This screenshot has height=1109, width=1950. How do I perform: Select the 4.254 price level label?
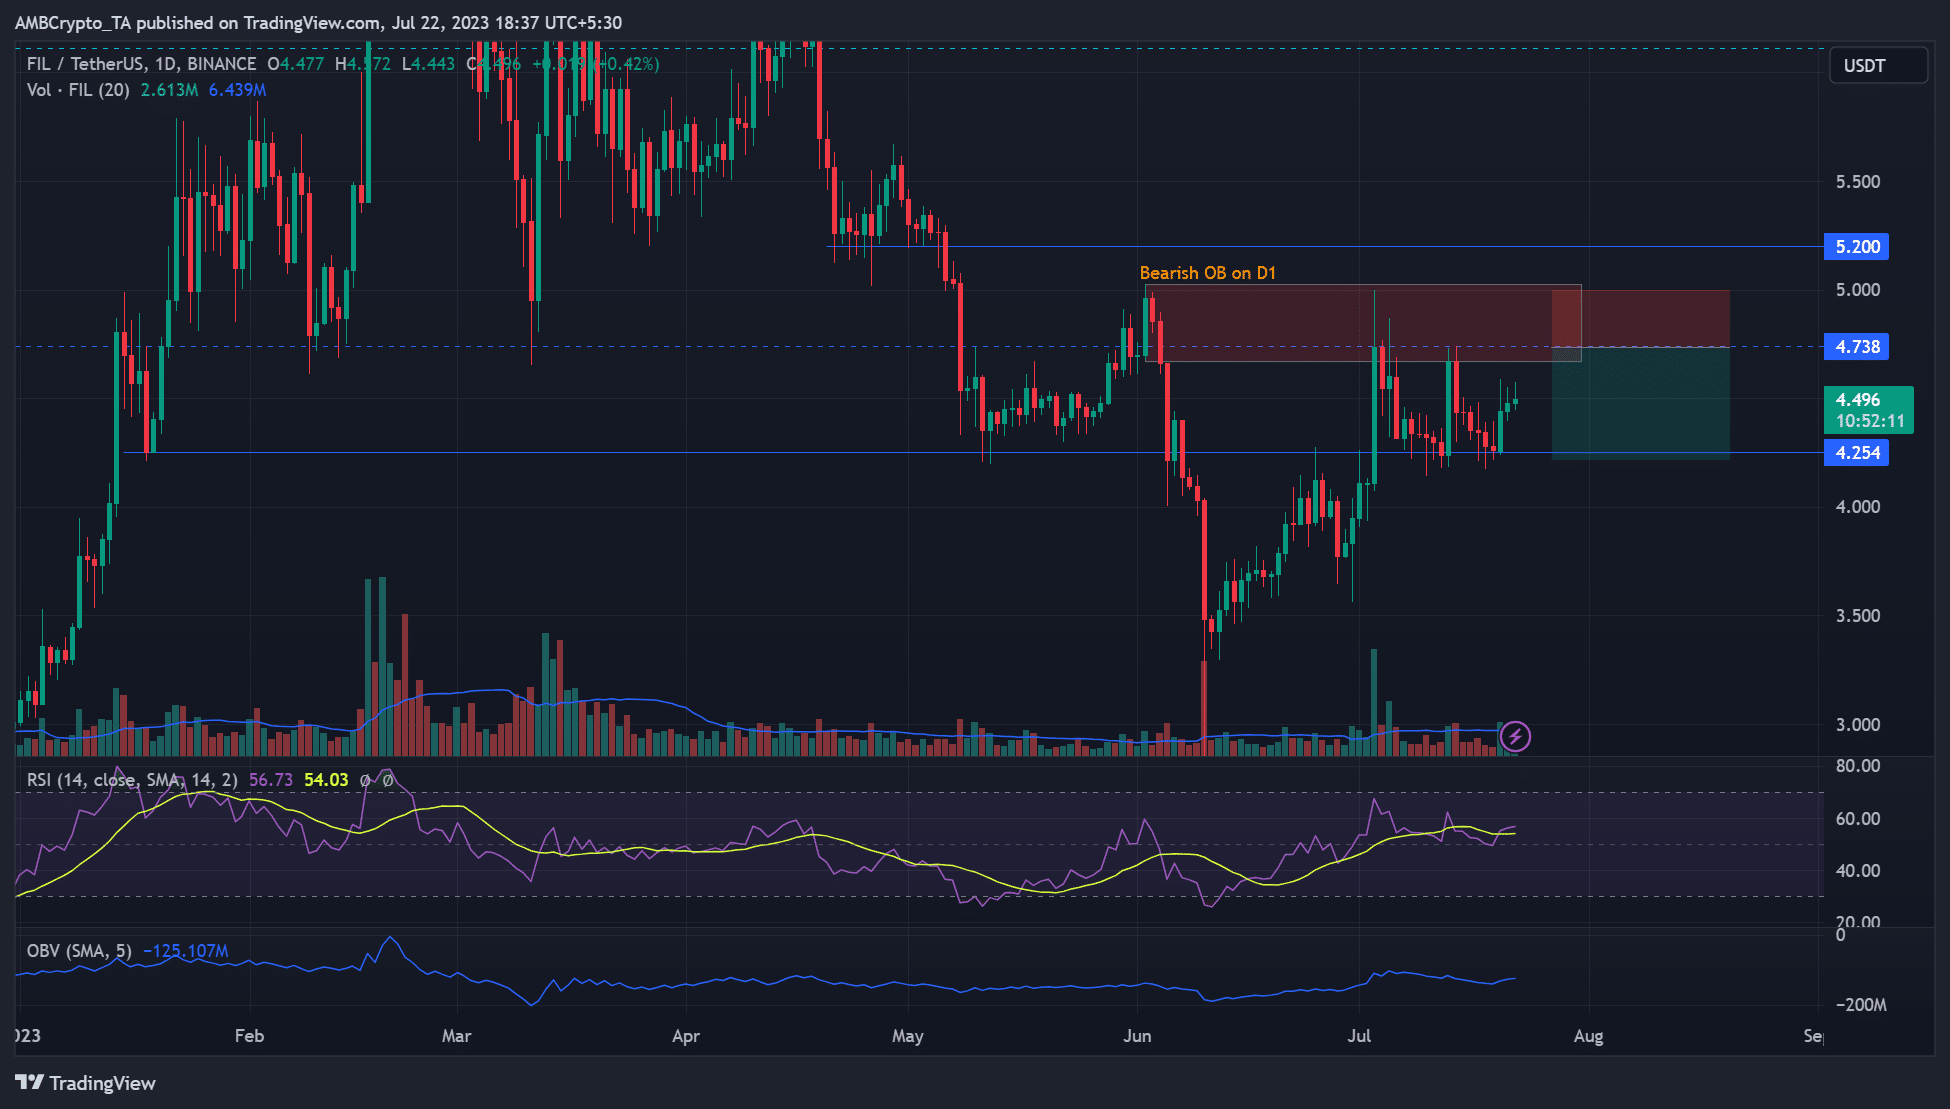[x=1857, y=453]
